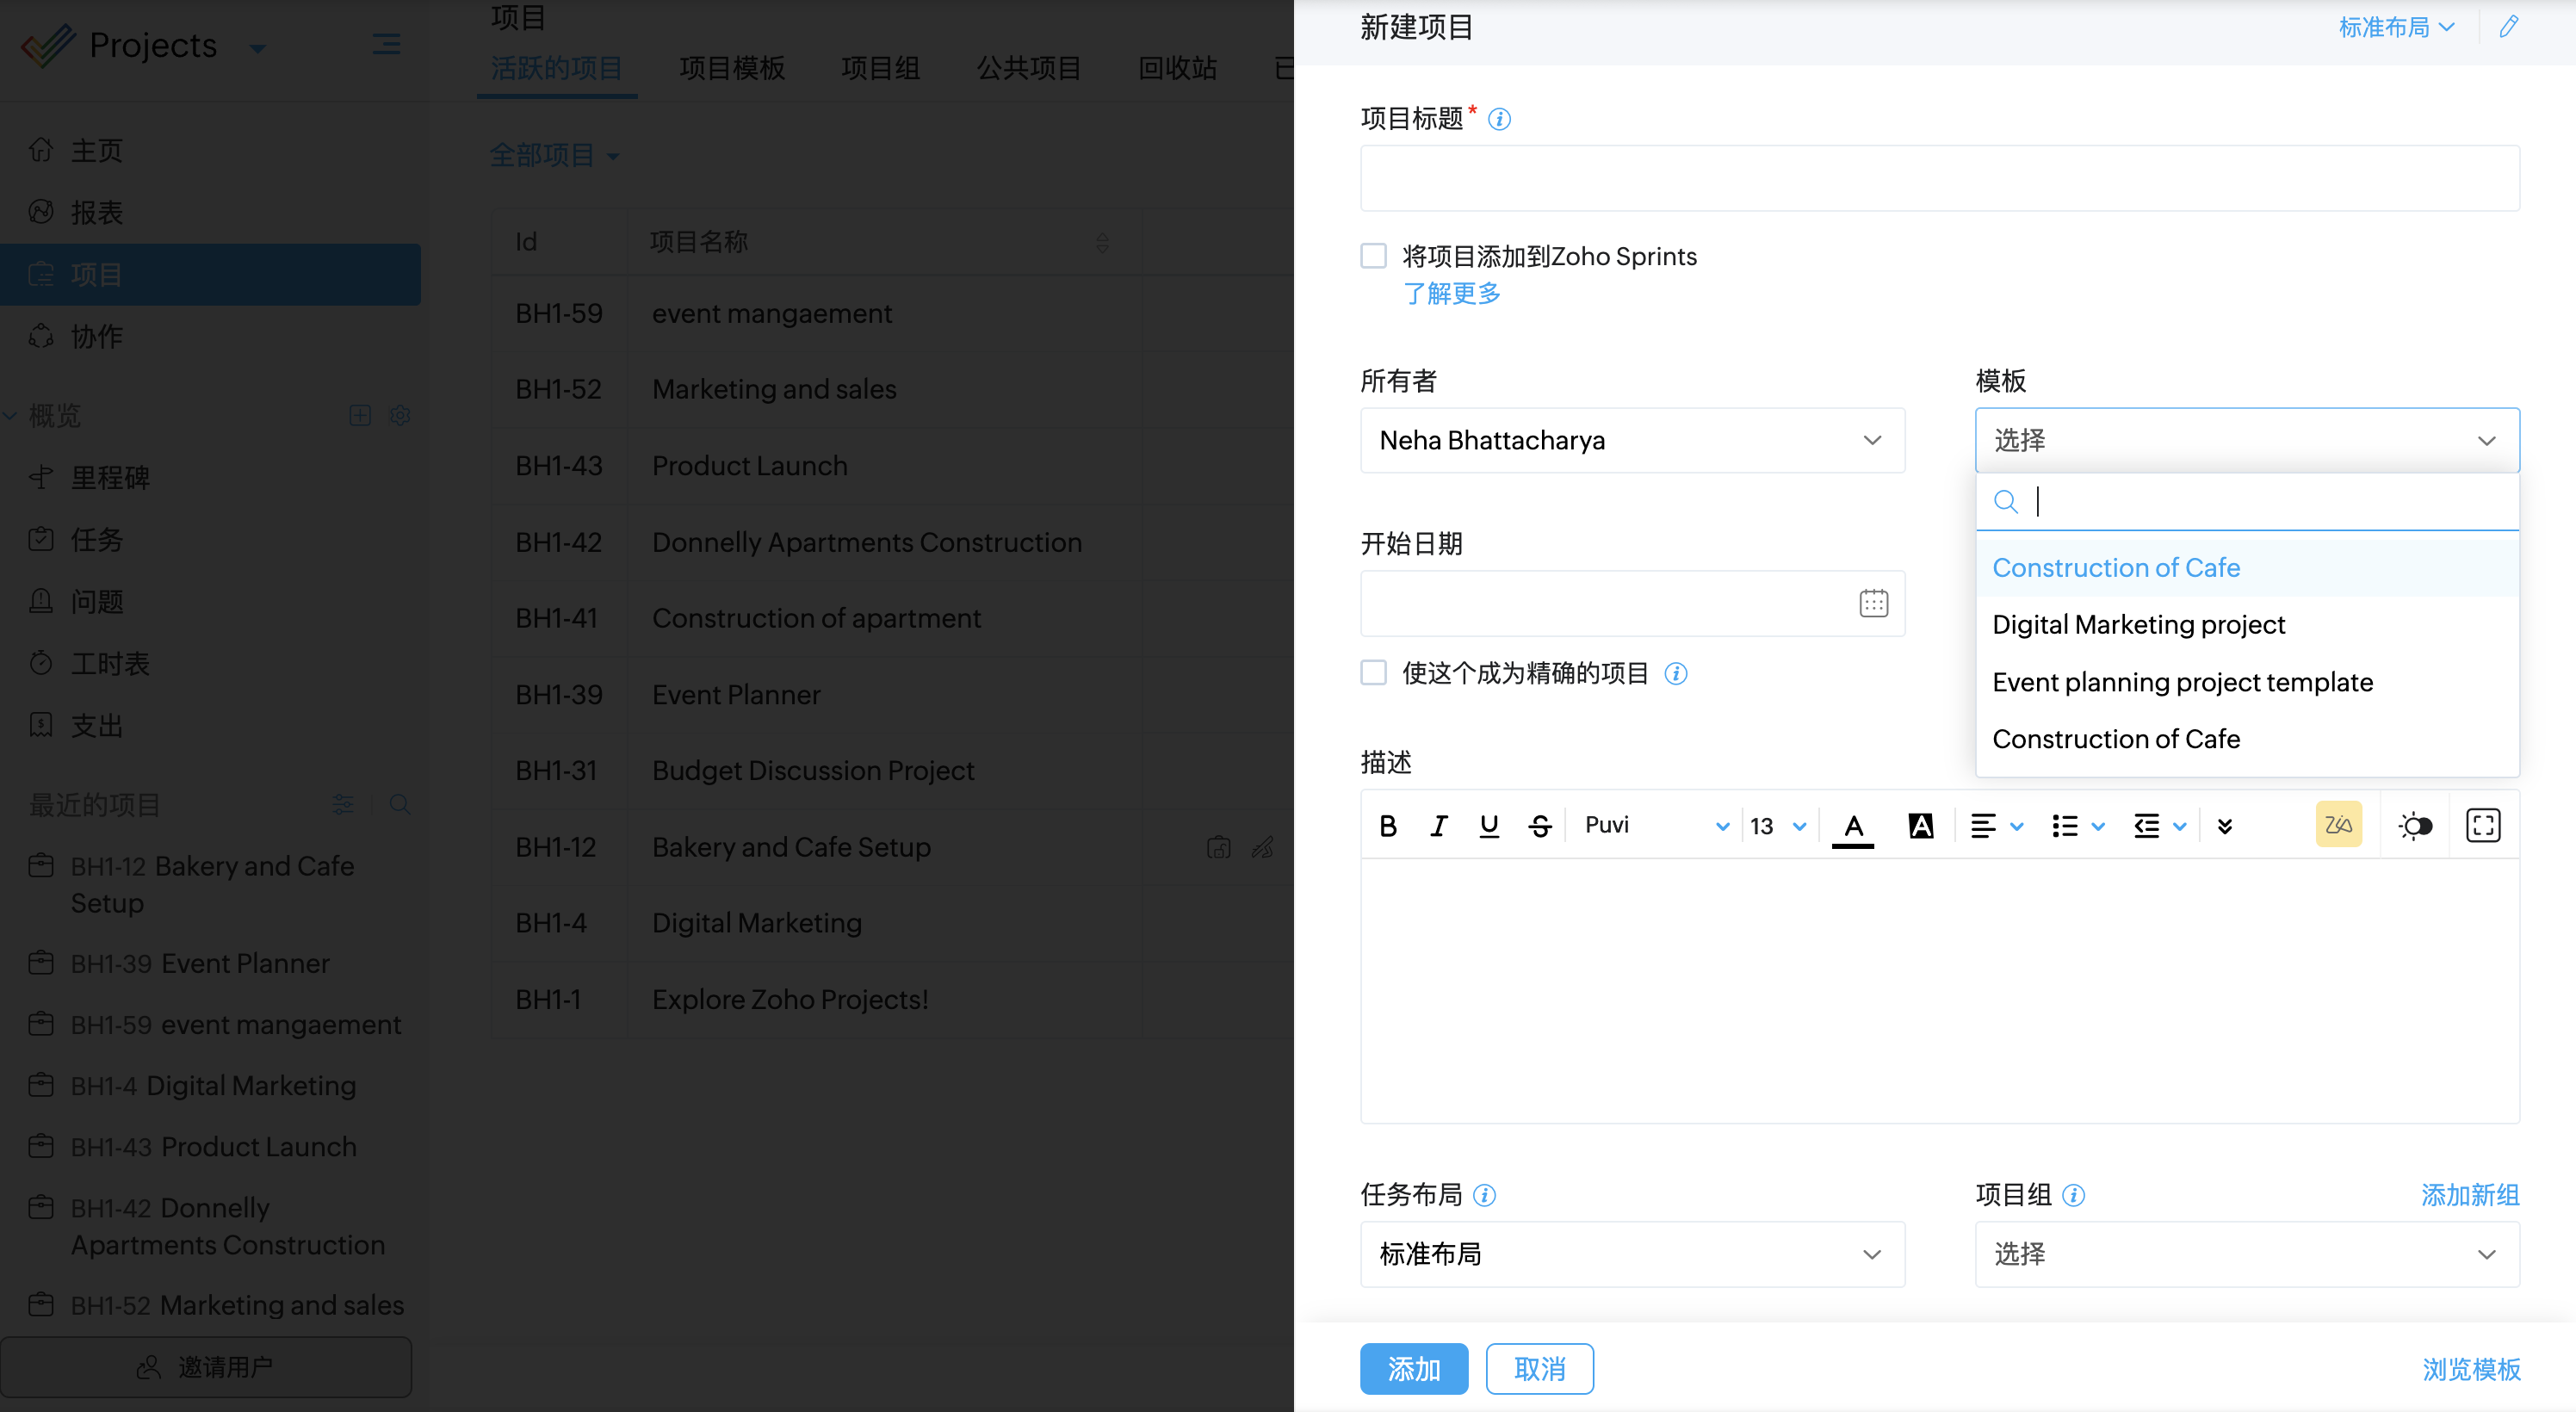Viewport: 2576px width, 1412px height.
Task: Click the blue Add button
Action: pyautogui.click(x=1413, y=1369)
